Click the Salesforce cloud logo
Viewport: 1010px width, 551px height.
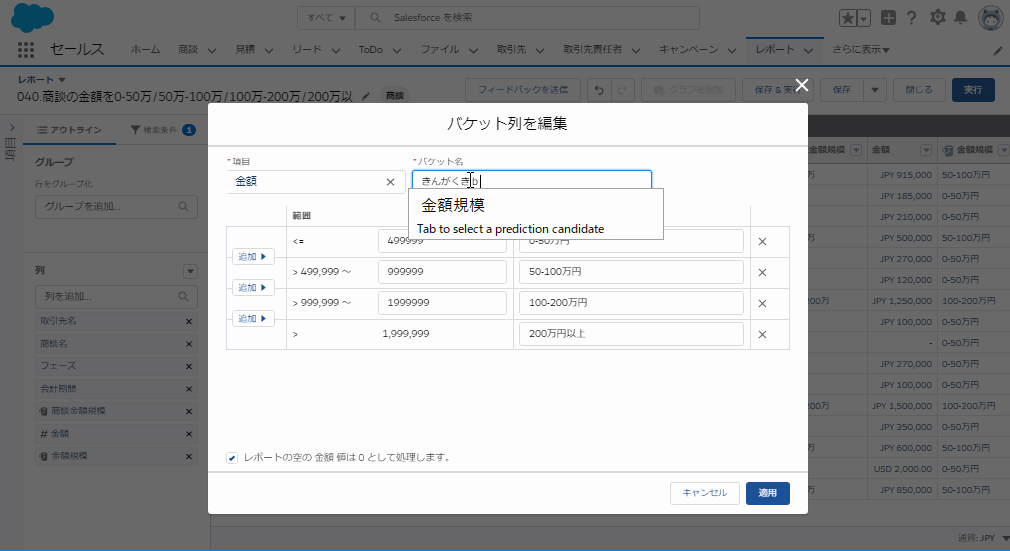point(32,17)
